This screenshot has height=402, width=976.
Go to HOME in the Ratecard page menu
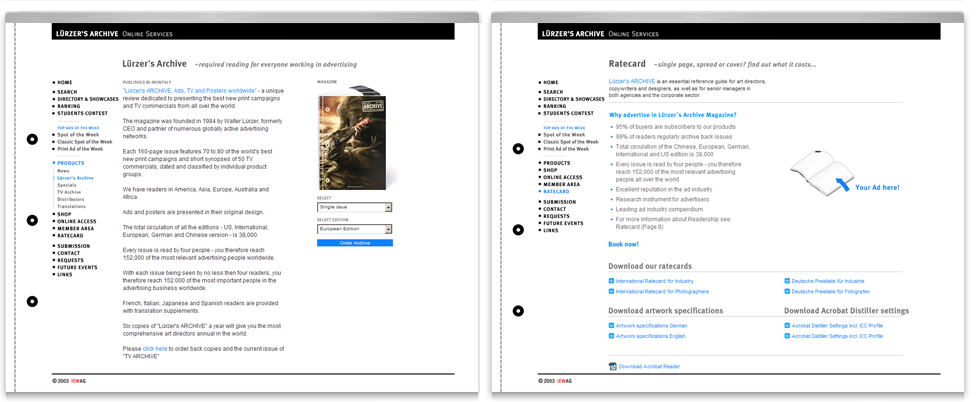tap(550, 82)
